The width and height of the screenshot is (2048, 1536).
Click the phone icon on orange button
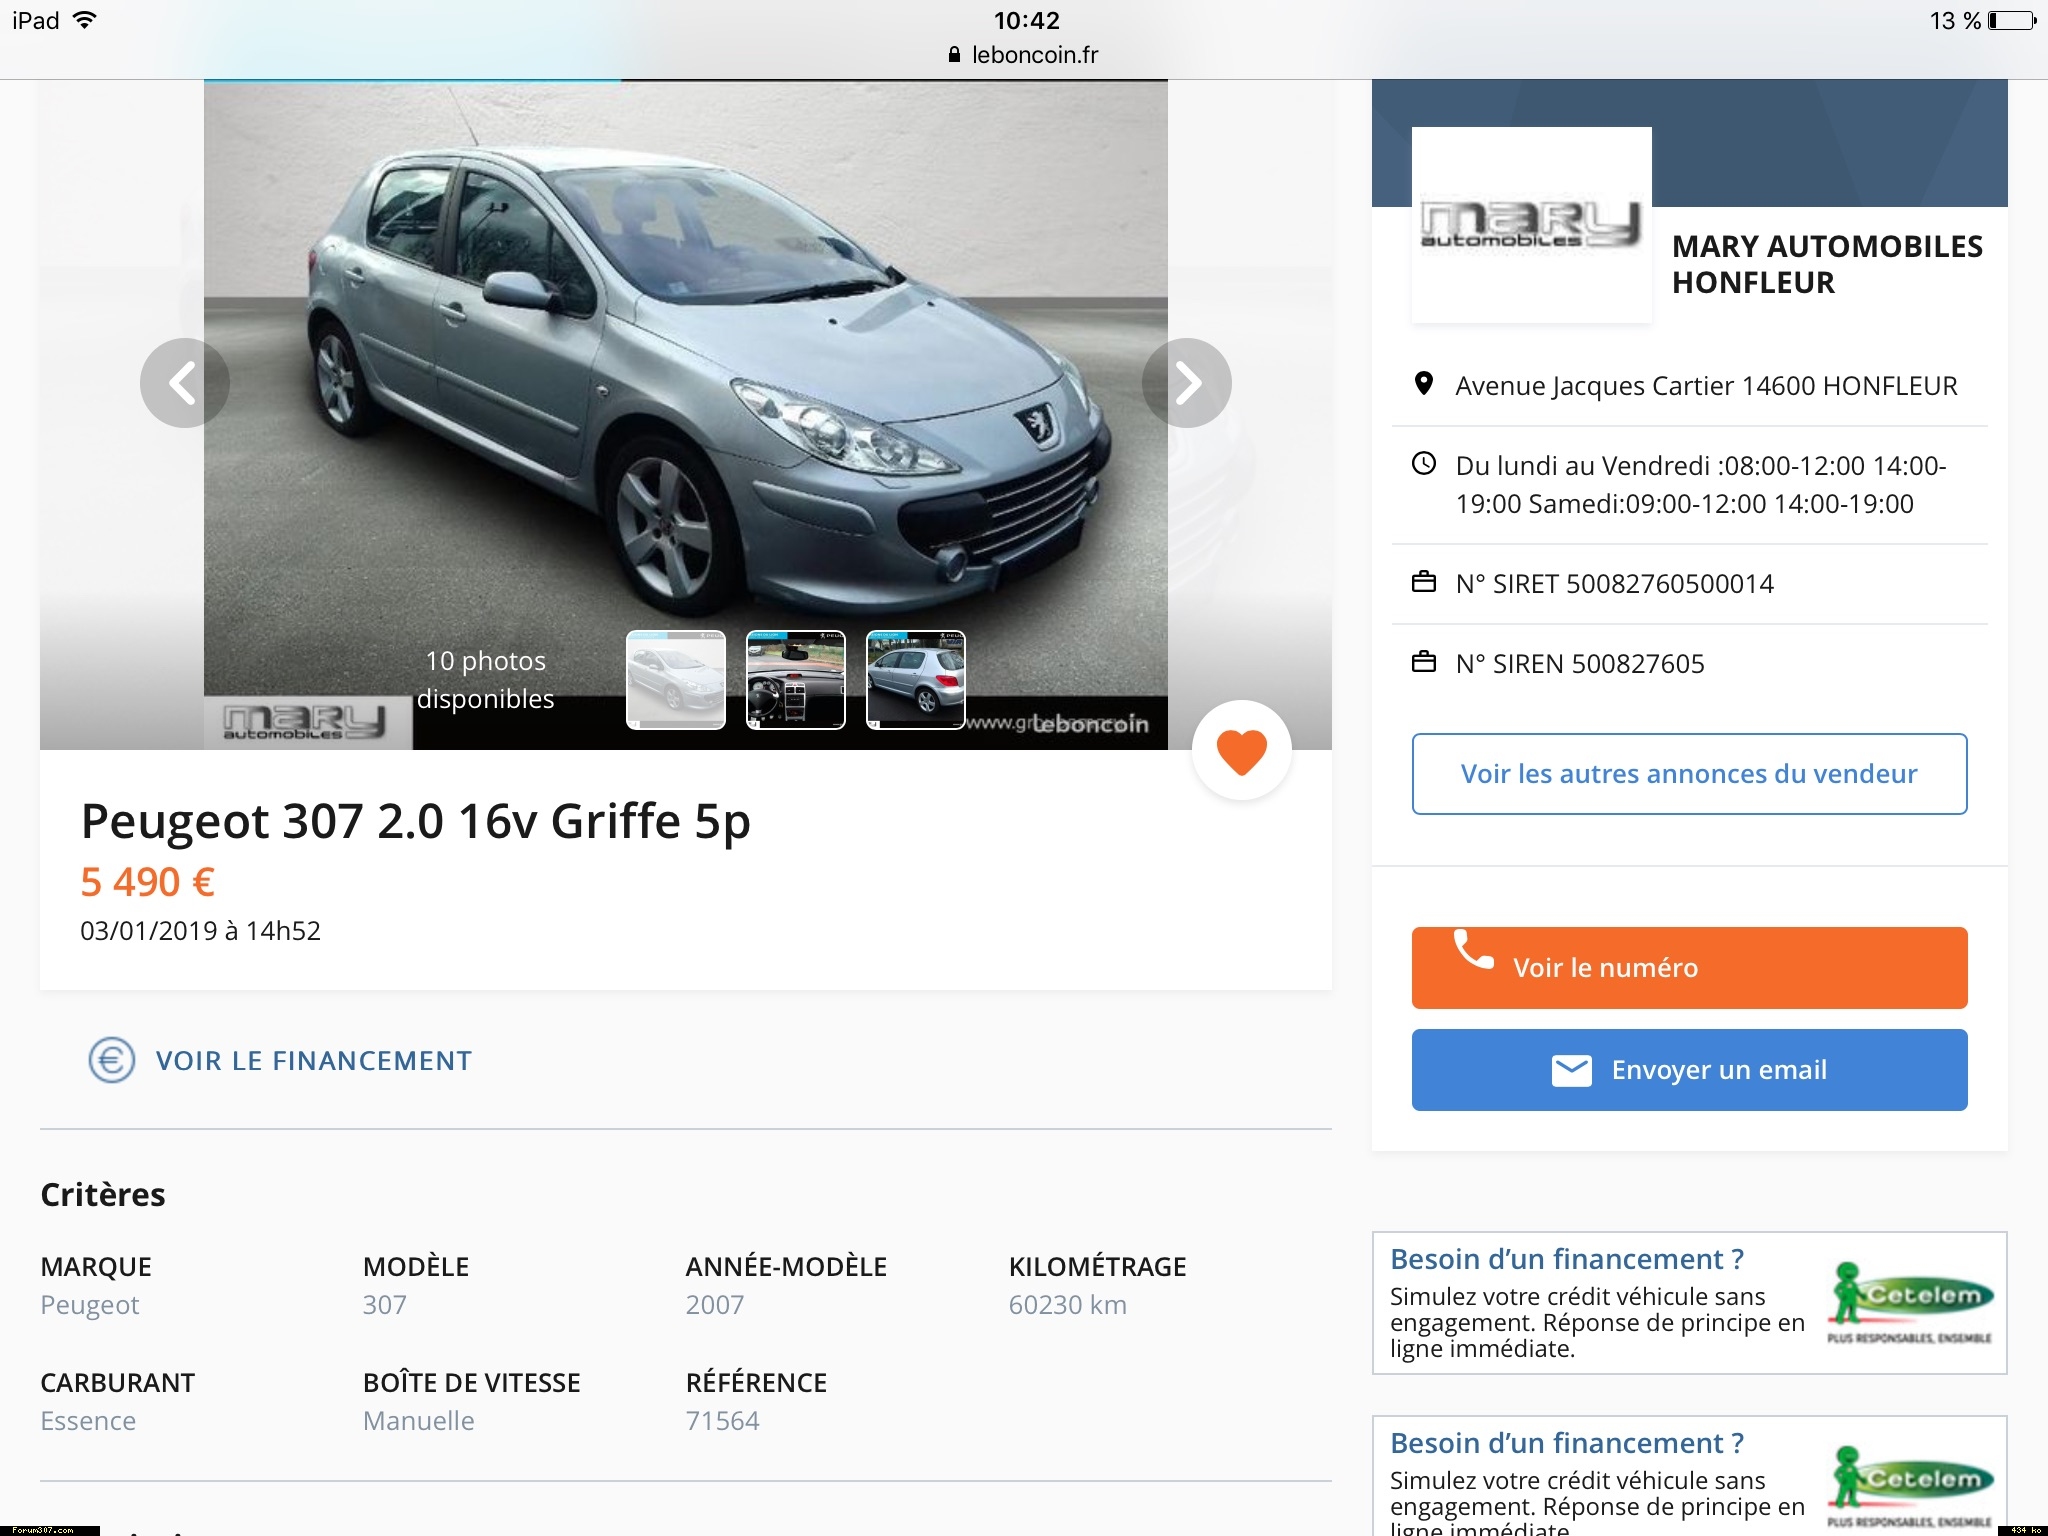click(1473, 950)
